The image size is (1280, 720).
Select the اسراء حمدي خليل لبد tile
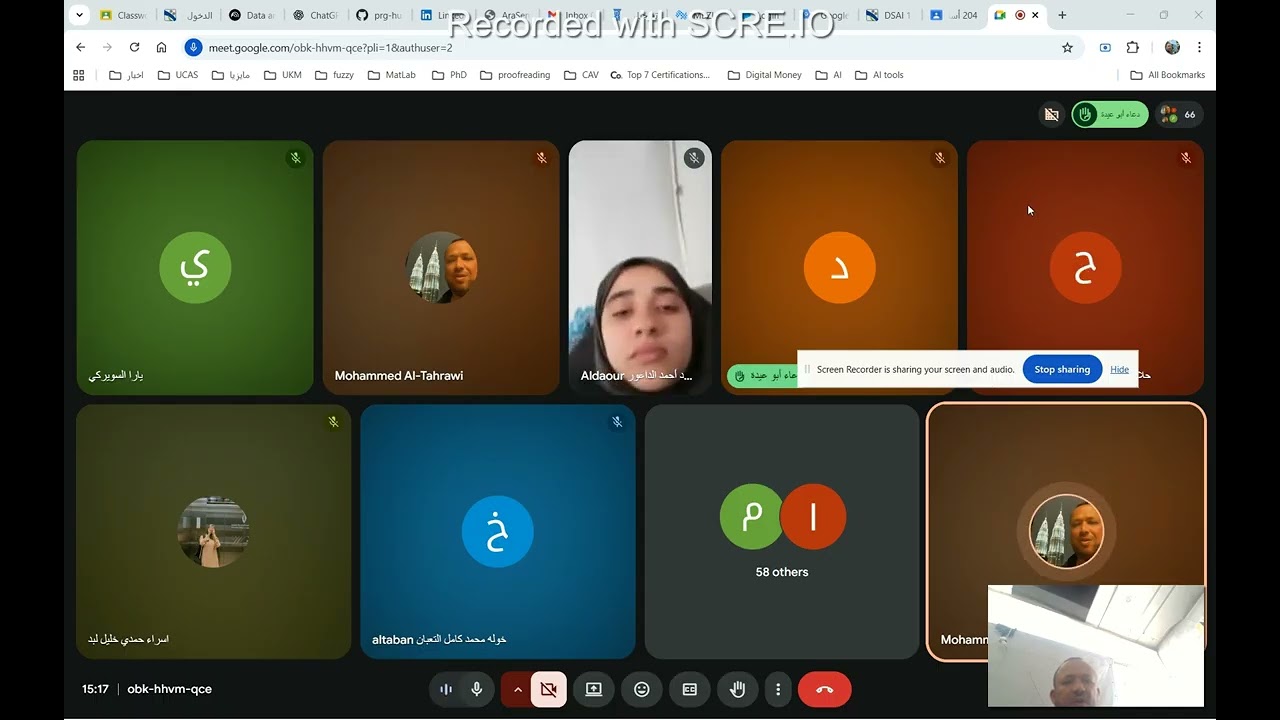tap(214, 531)
